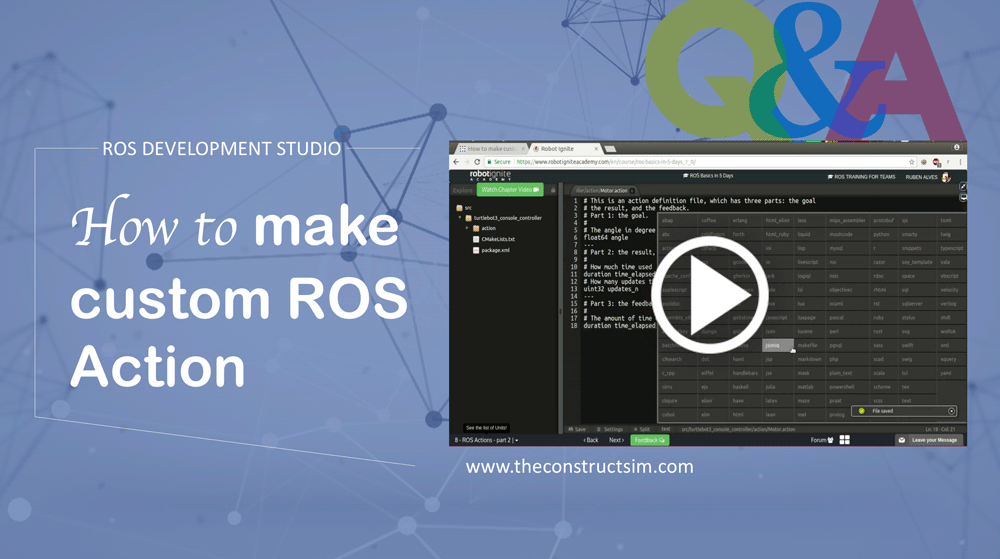The image size is (1000, 559).
Task: Close the How to make custom browser tab
Action: point(523,149)
